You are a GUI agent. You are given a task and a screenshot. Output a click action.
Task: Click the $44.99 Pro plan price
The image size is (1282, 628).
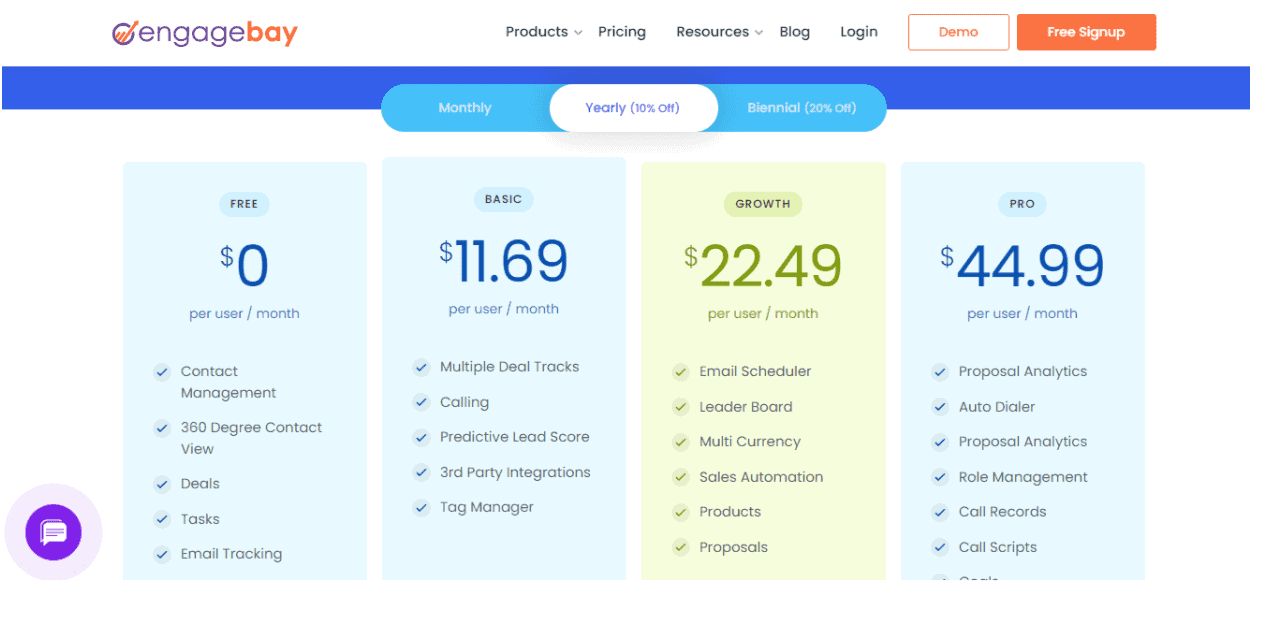coord(1022,266)
